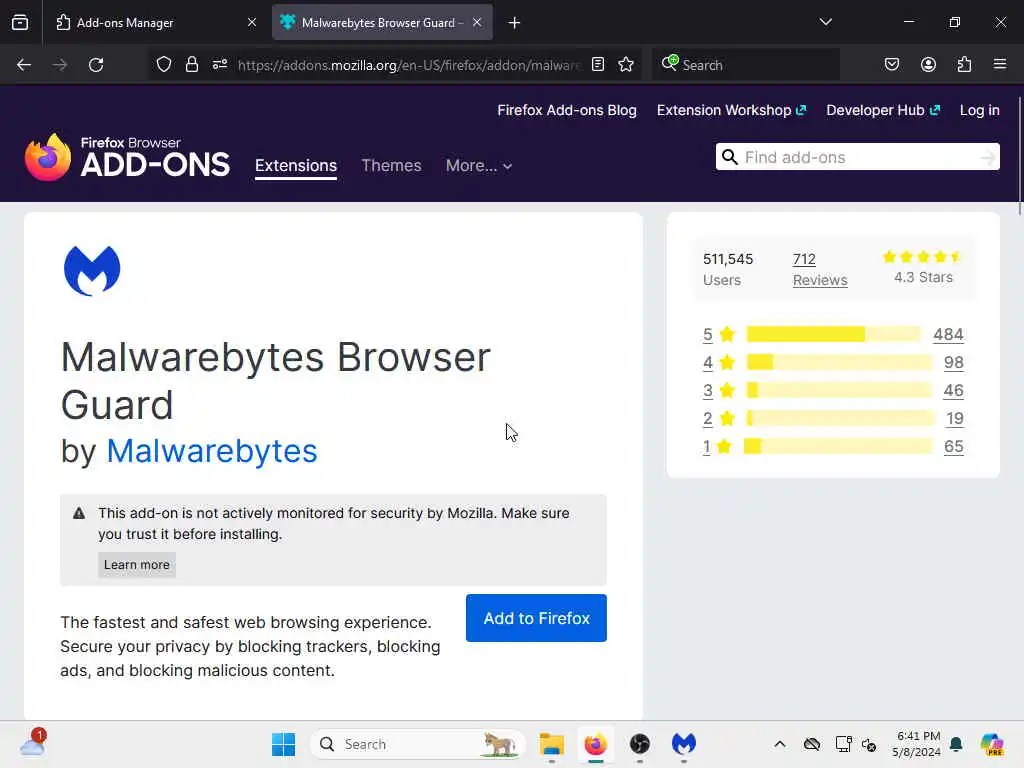Click Add to Firefox button
The width and height of the screenshot is (1024, 768).
pyautogui.click(x=536, y=618)
